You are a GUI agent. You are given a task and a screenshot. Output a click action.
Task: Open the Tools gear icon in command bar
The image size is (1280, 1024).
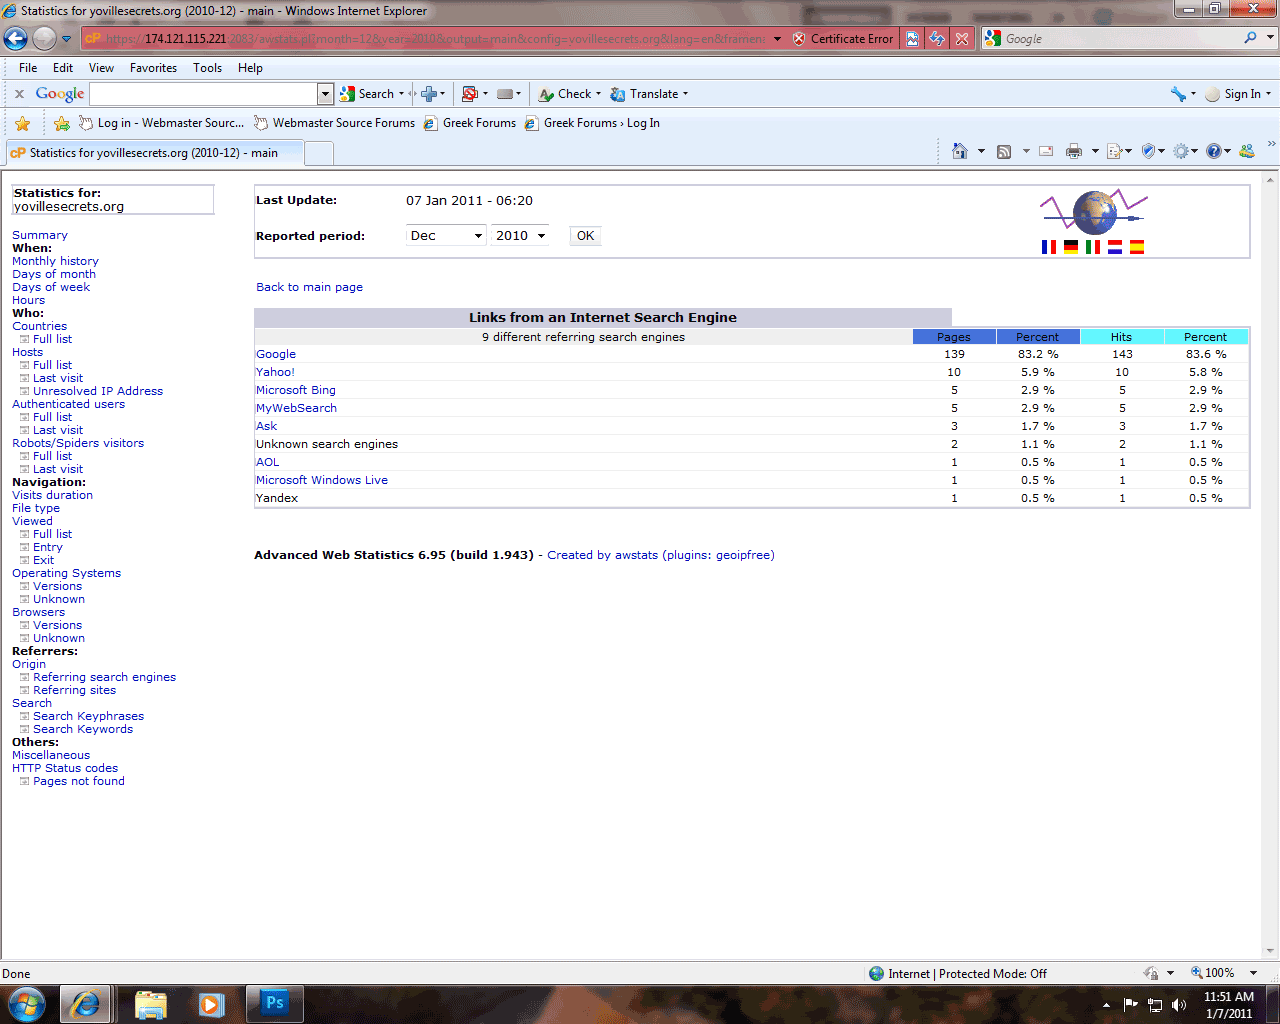[x=1181, y=151]
